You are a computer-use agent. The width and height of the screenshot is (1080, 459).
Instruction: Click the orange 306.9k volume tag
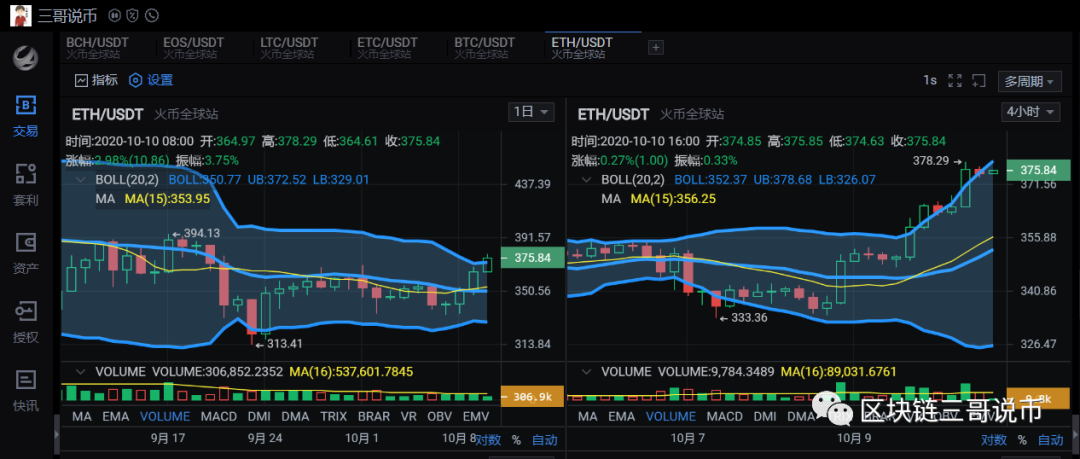(532, 396)
